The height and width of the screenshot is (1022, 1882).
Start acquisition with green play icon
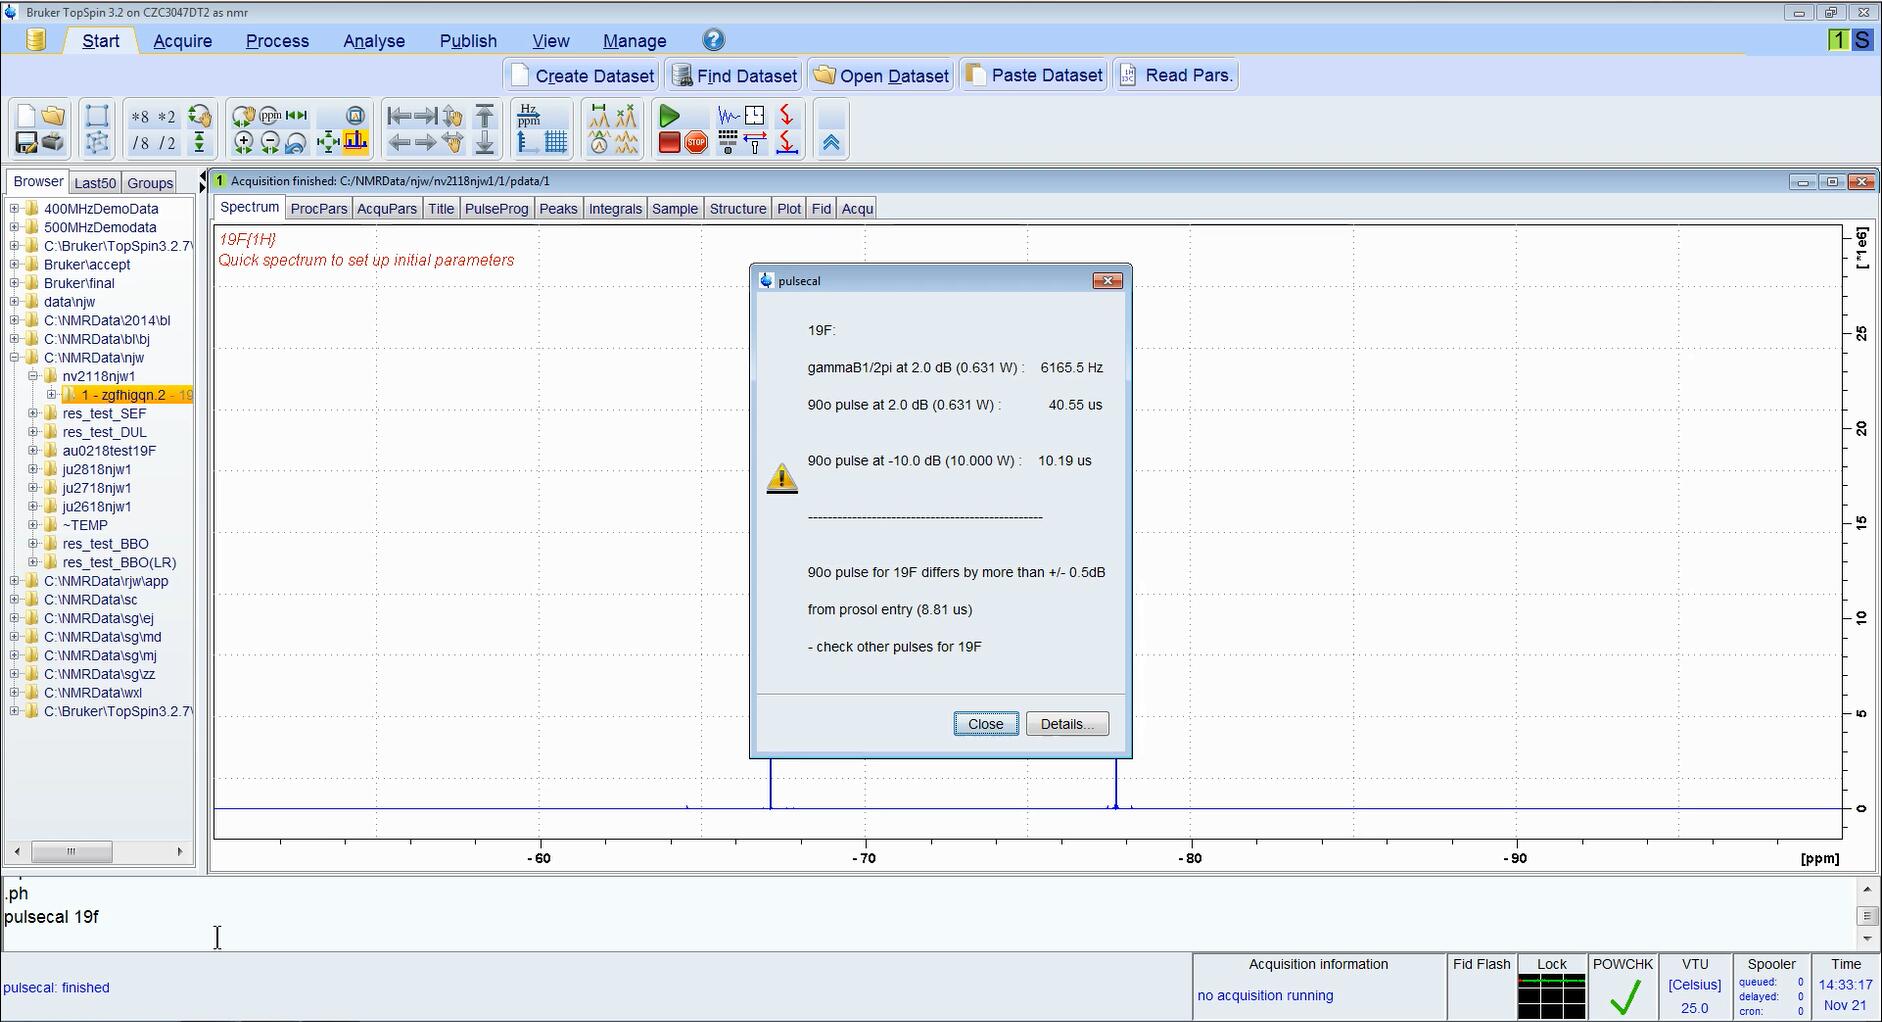click(669, 116)
